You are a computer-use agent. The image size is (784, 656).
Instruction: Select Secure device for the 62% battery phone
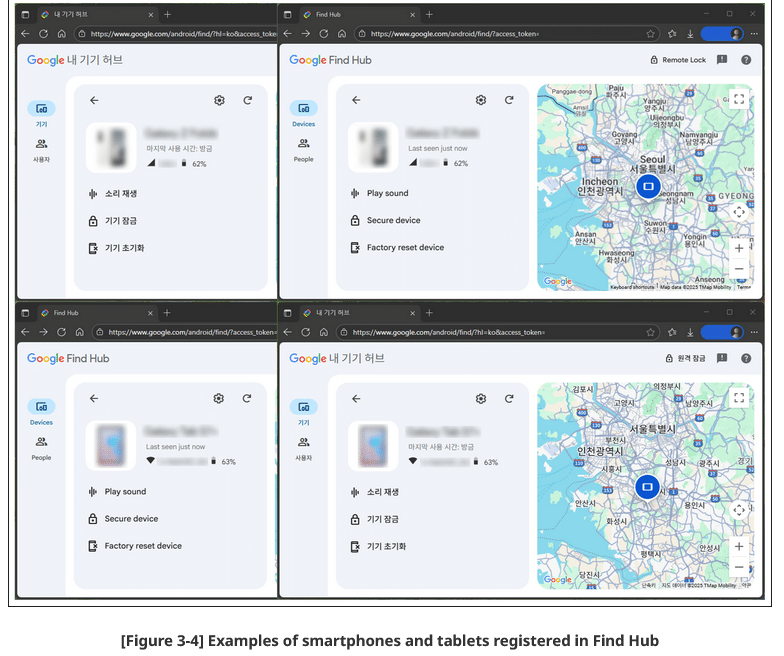392,221
